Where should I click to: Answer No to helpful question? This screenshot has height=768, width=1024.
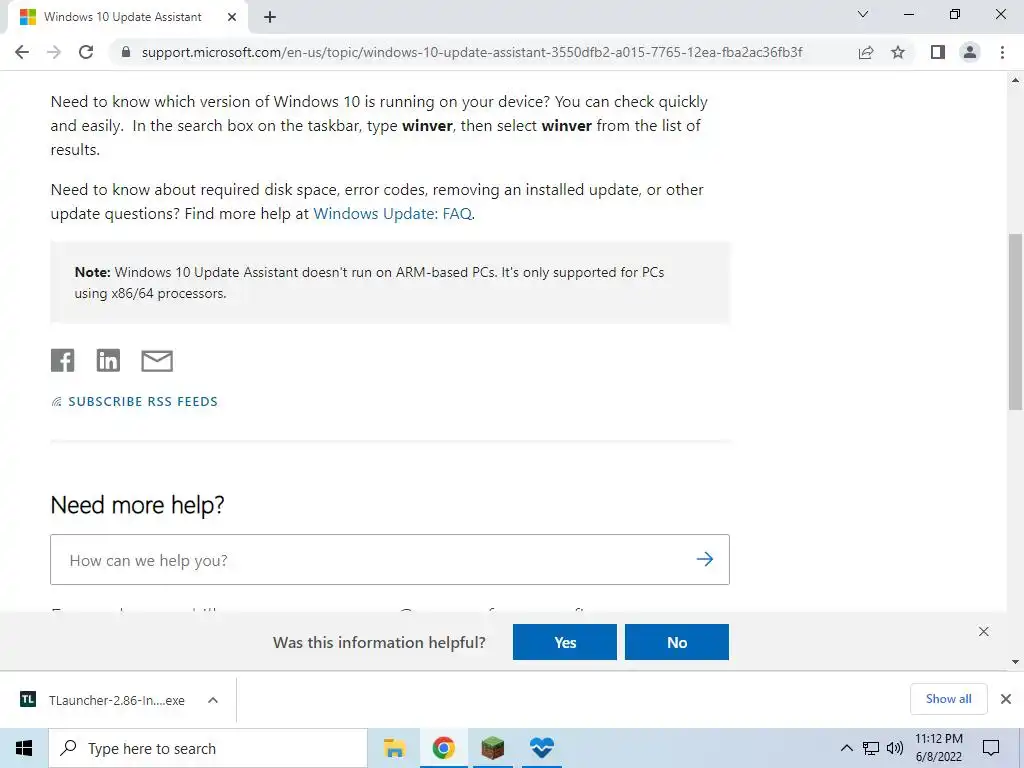click(x=677, y=642)
